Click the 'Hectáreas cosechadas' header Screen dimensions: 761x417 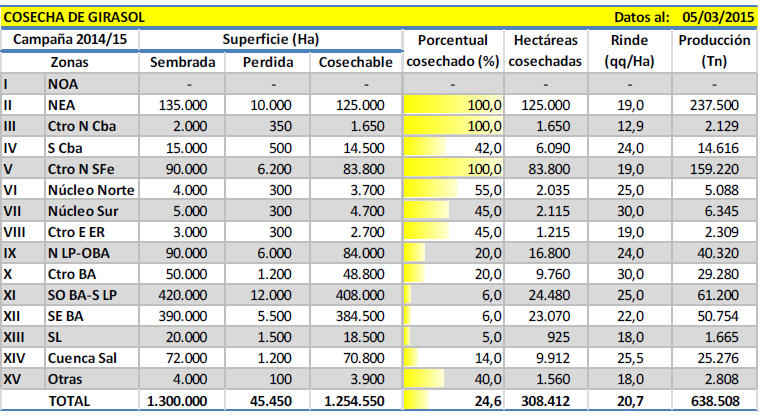pyautogui.click(x=546, y=51)
